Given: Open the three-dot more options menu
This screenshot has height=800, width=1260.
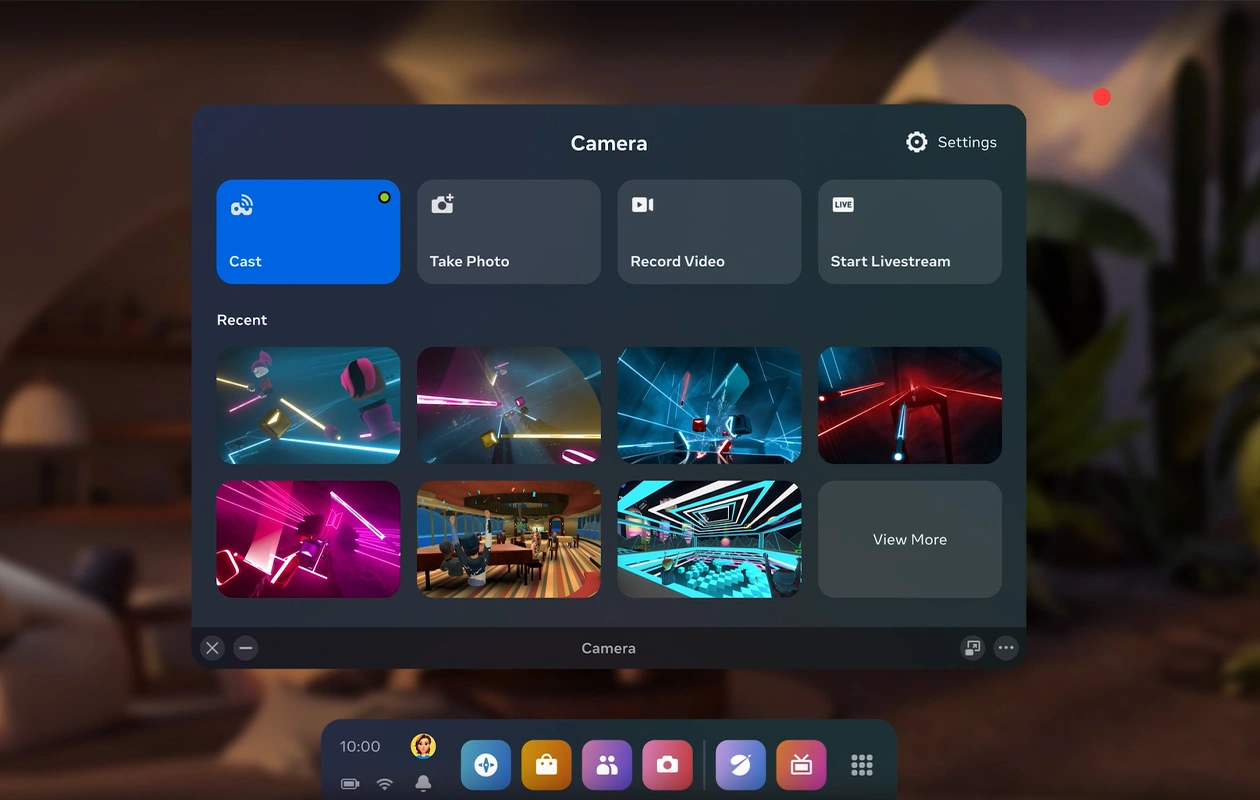Looking at the screenshot, I should tap(1006, 648).
